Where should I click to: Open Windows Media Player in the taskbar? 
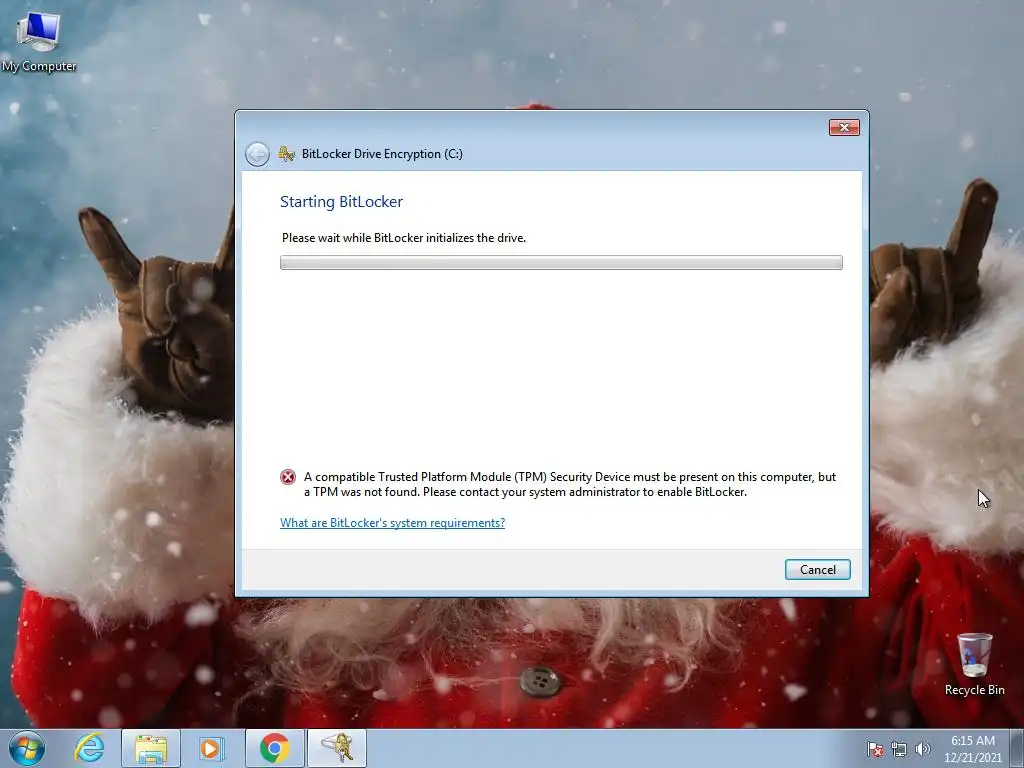(x=212, y=748)
